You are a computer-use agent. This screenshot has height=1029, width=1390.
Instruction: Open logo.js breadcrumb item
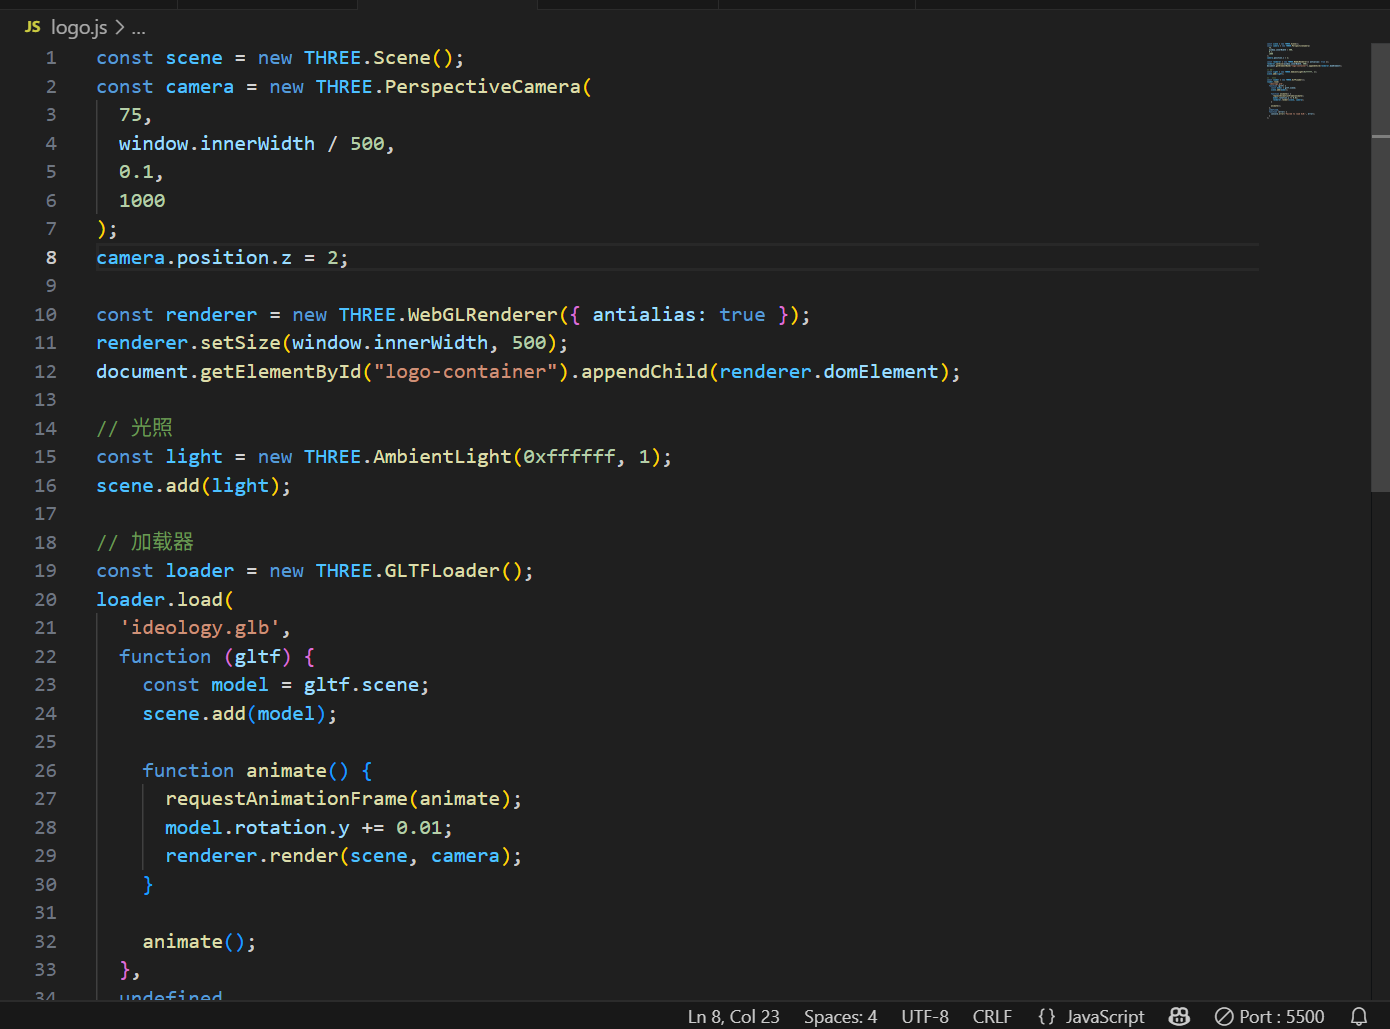point(79,27)
